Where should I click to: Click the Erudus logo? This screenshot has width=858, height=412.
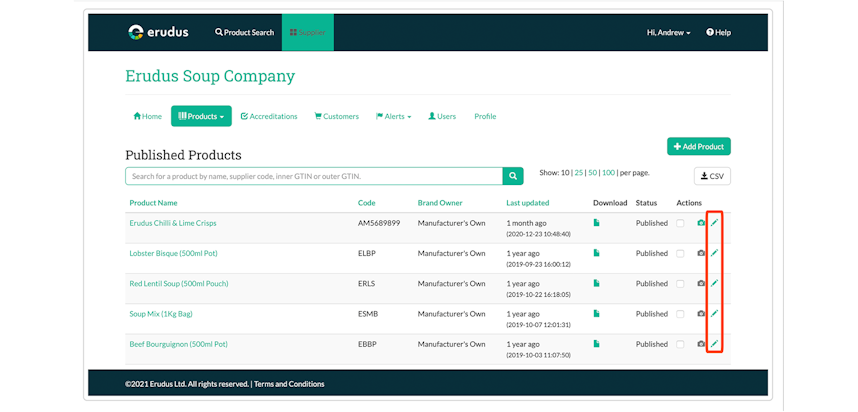(158, 32)
